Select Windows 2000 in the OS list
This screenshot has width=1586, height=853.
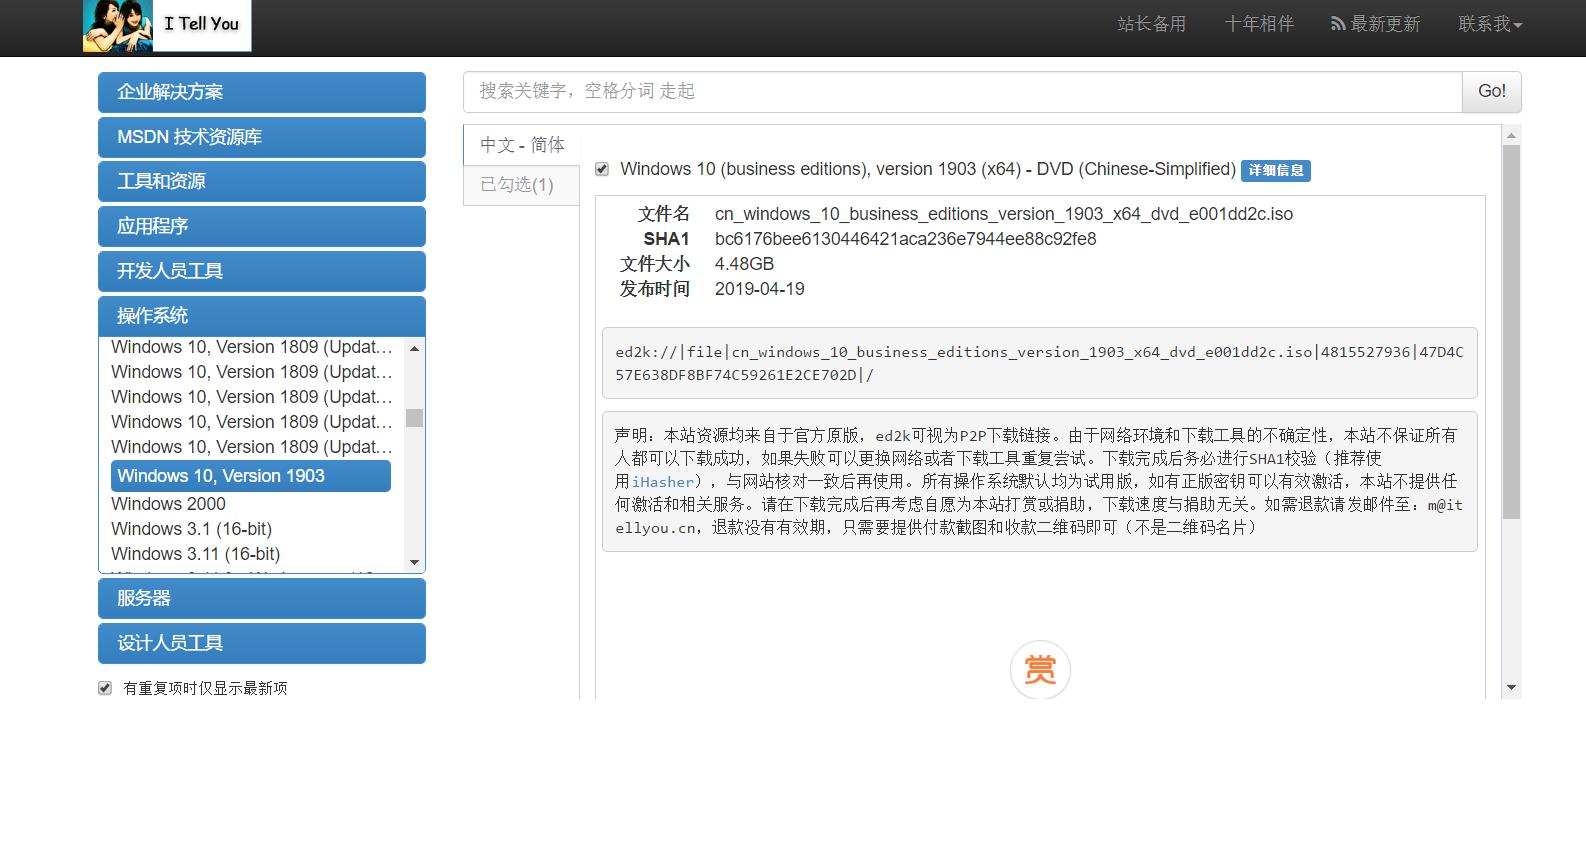pyautogui.click(x=168, y=504)
